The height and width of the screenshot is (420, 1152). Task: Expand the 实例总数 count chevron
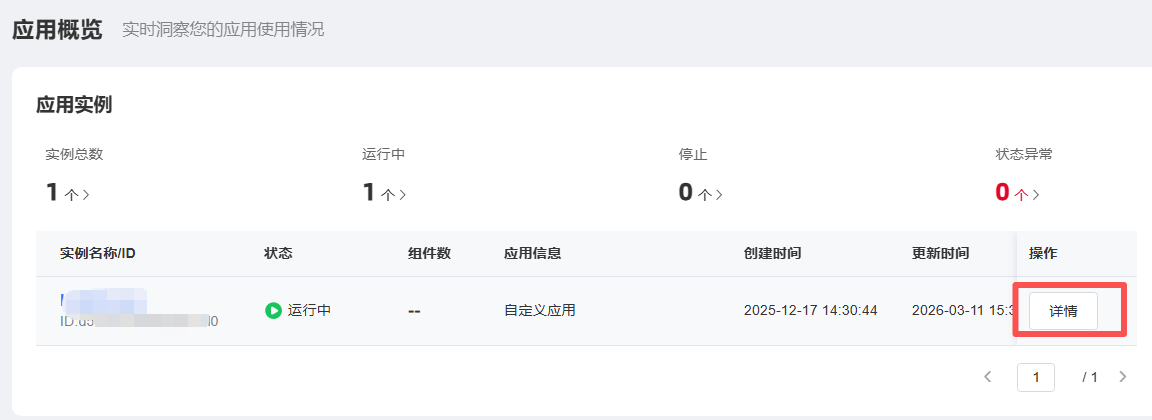(x=86, y=195)
